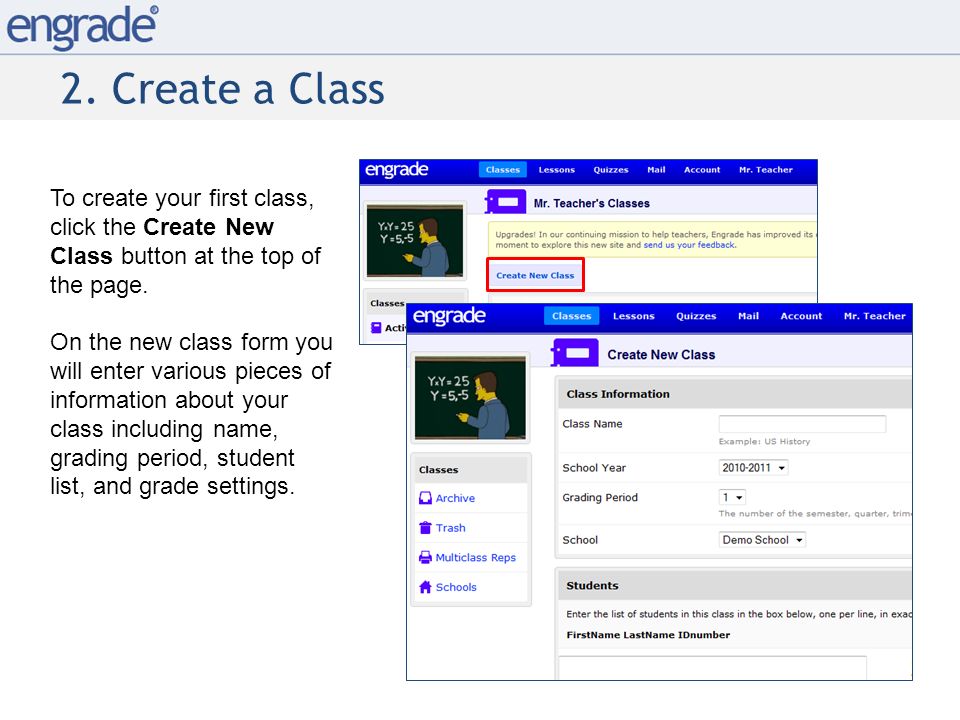Open the Trash link in sidebar
The width and height of the screenshot is (960, 720).
[451, 528]
